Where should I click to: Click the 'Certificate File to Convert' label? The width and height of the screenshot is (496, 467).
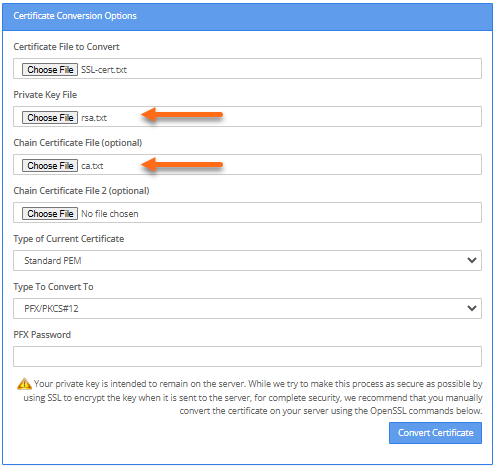click(x=66, y=47)
